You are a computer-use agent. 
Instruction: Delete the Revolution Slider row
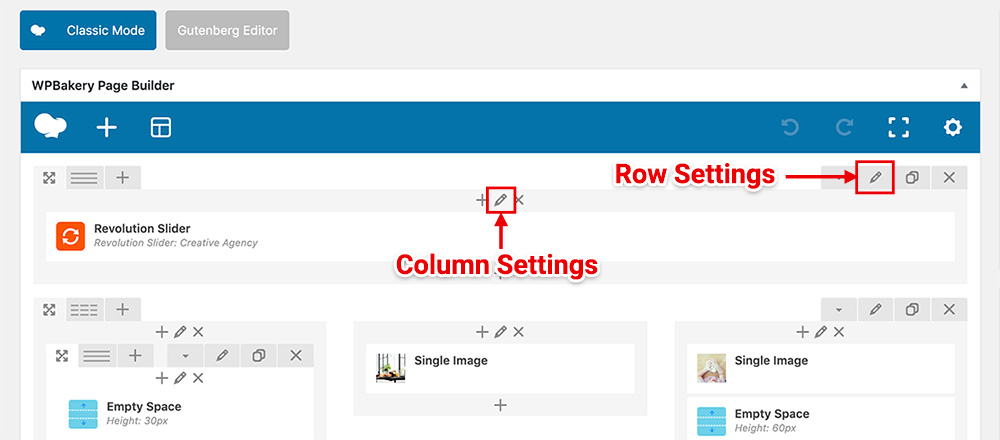point(949,178)
